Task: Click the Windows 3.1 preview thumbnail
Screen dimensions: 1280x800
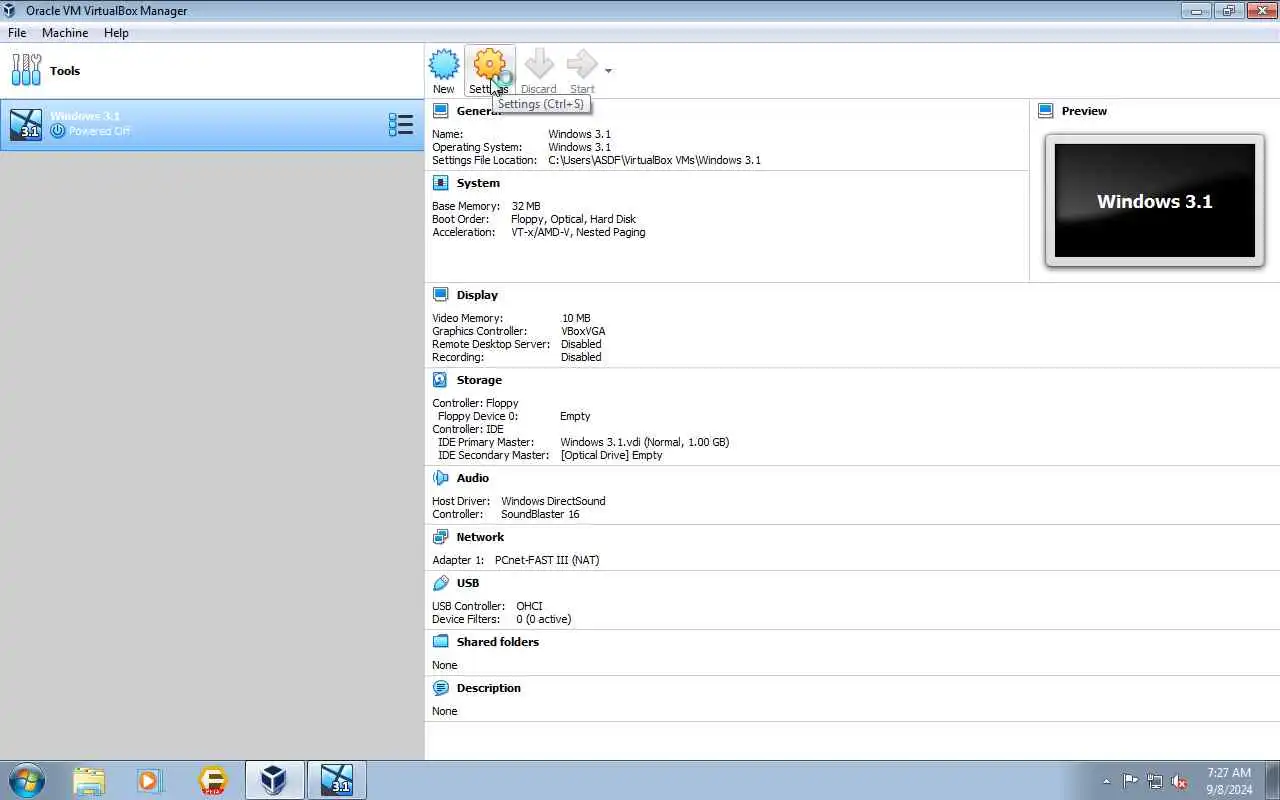Action: pos(1154,201)
